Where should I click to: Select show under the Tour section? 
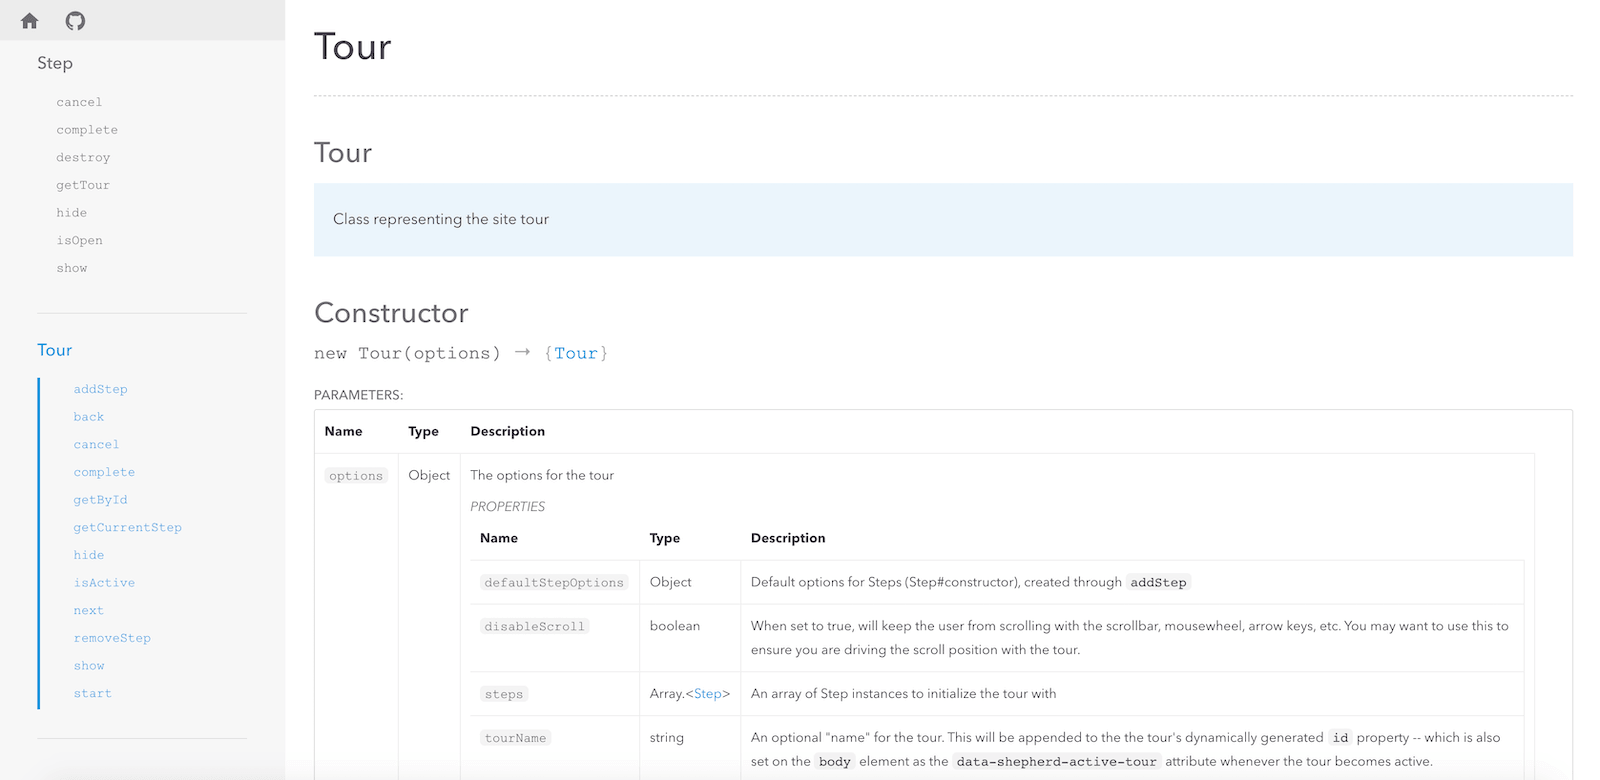[x=89, y=666]
